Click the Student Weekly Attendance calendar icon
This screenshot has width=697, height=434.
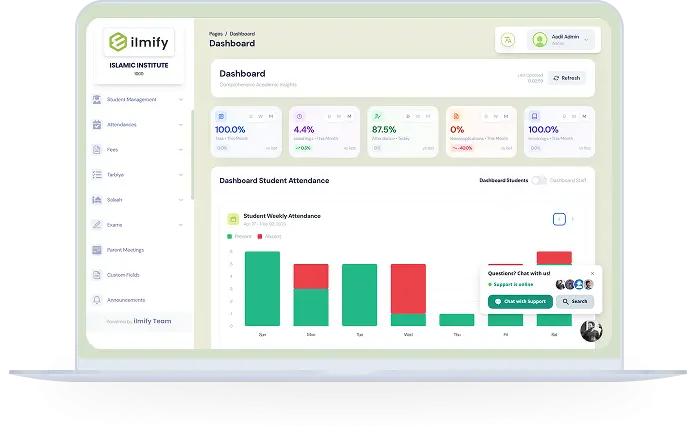click(233, 219)
